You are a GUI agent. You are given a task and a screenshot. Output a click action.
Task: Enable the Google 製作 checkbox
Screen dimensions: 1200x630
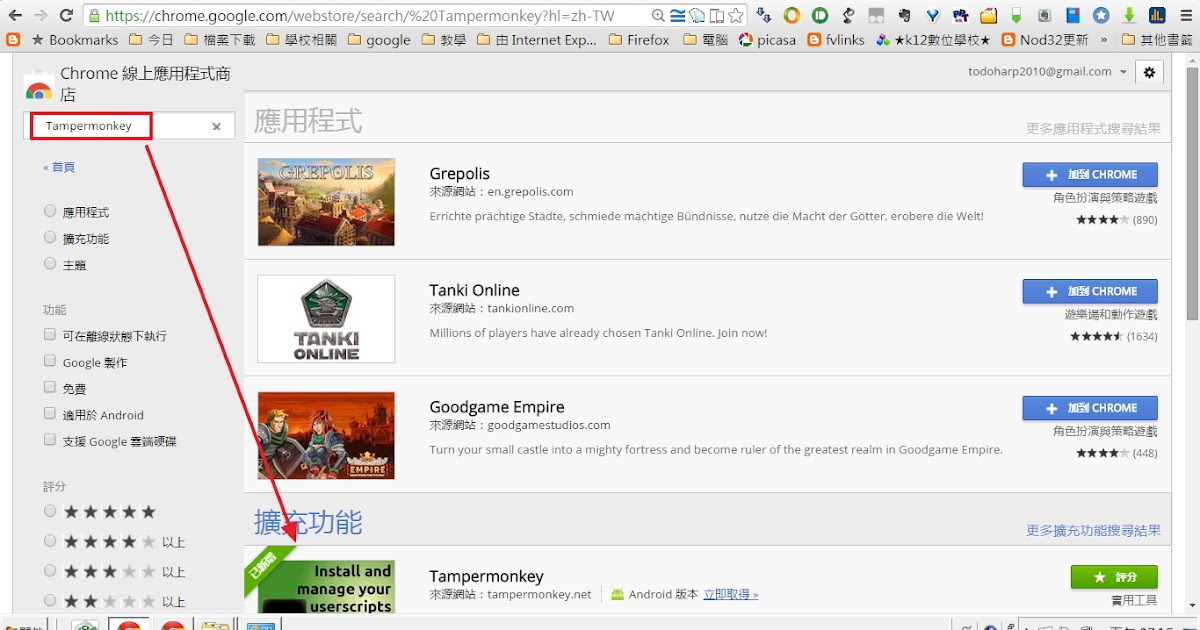tap(50, 361)
